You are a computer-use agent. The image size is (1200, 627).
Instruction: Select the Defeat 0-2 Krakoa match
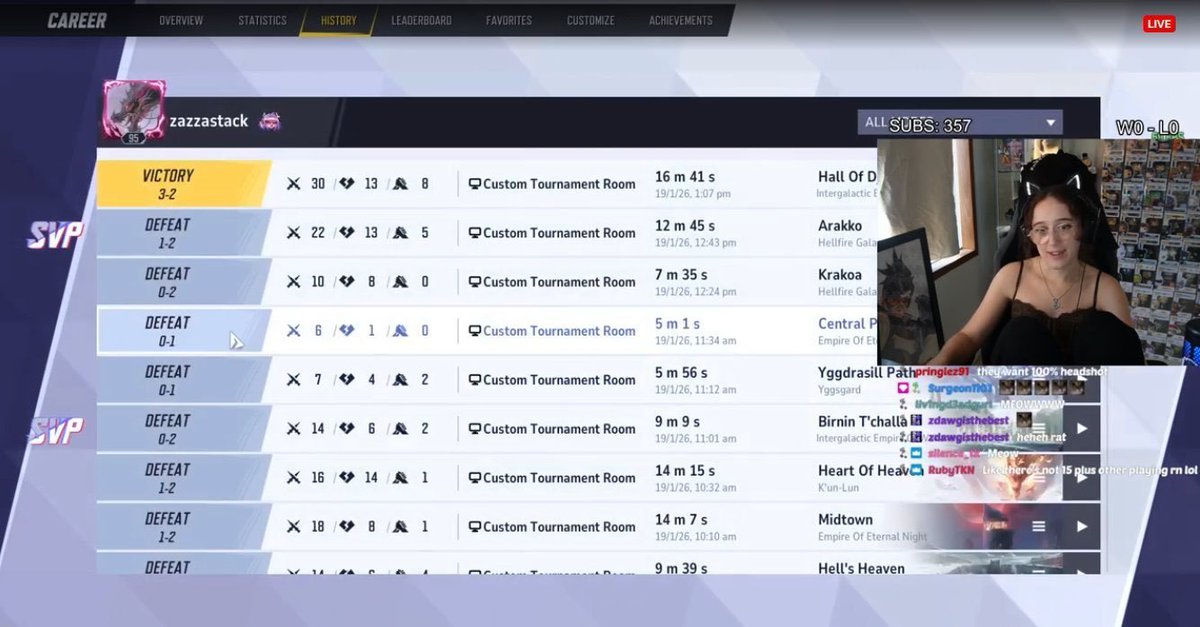click(598, 282)
